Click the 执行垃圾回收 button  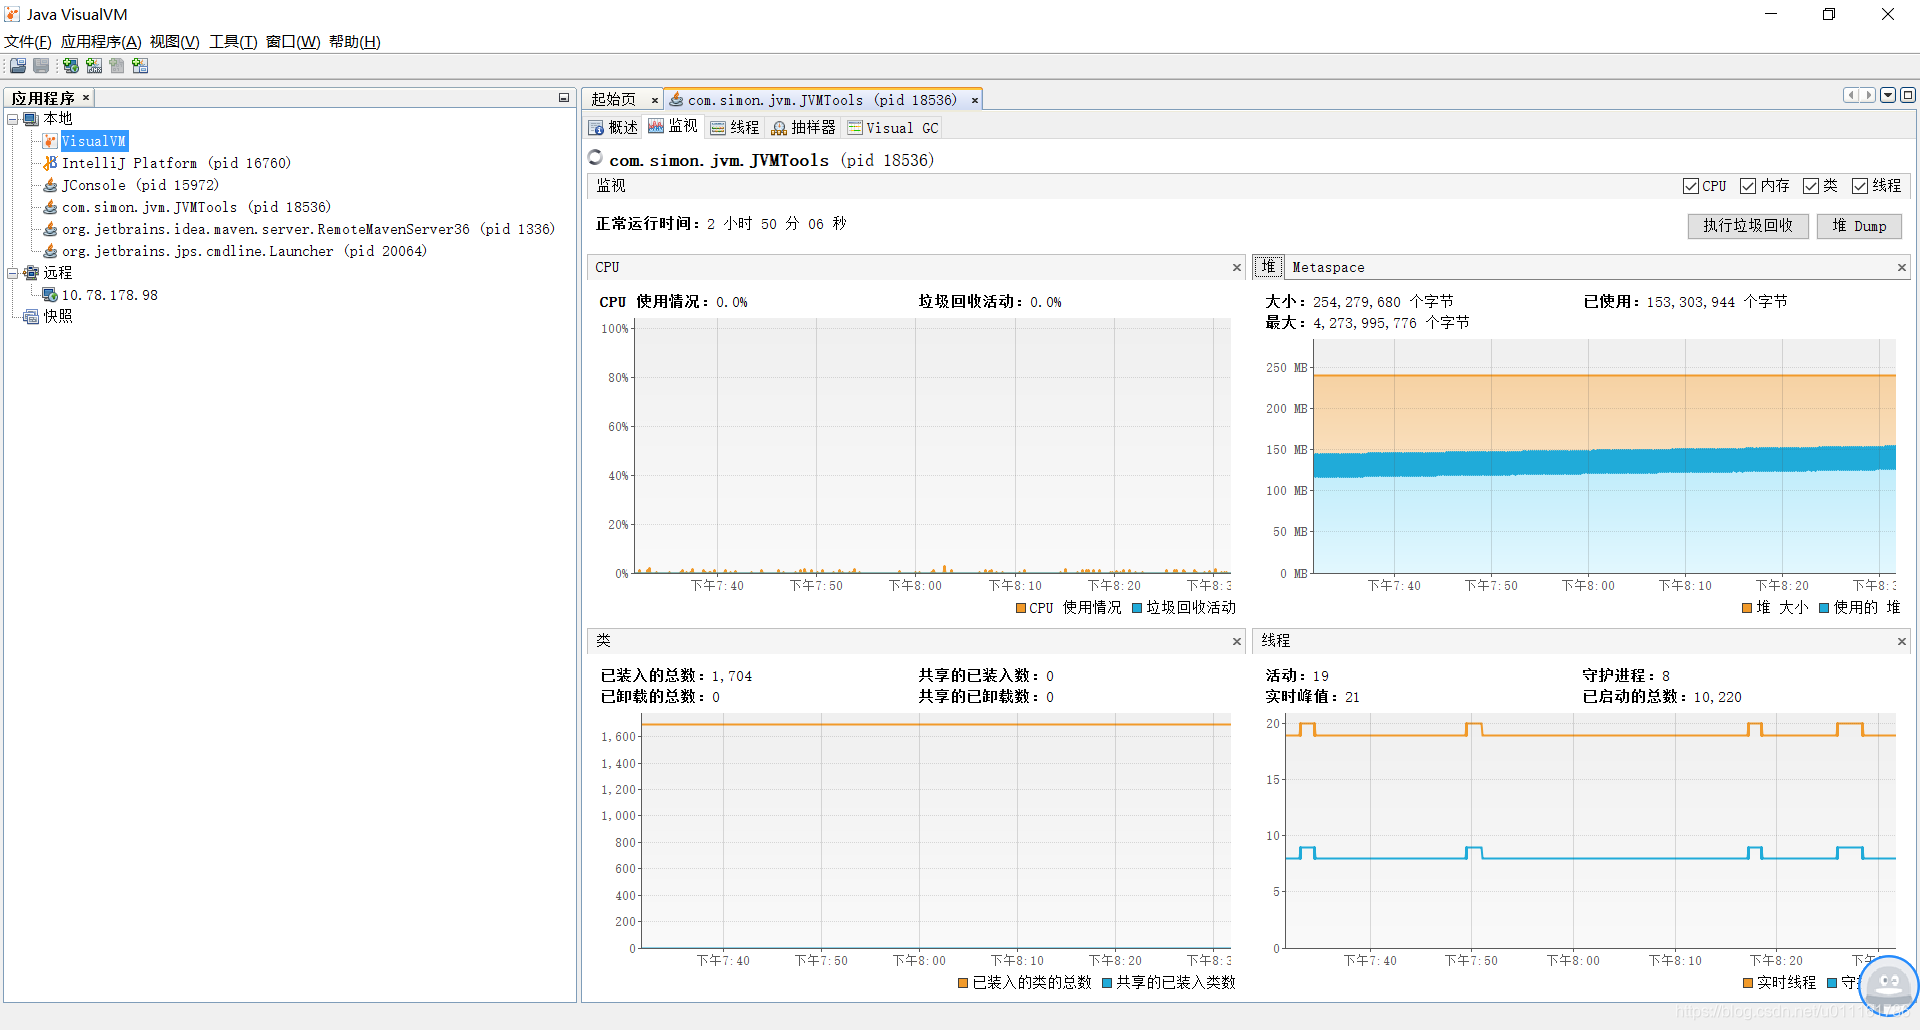pos(1748,226)
